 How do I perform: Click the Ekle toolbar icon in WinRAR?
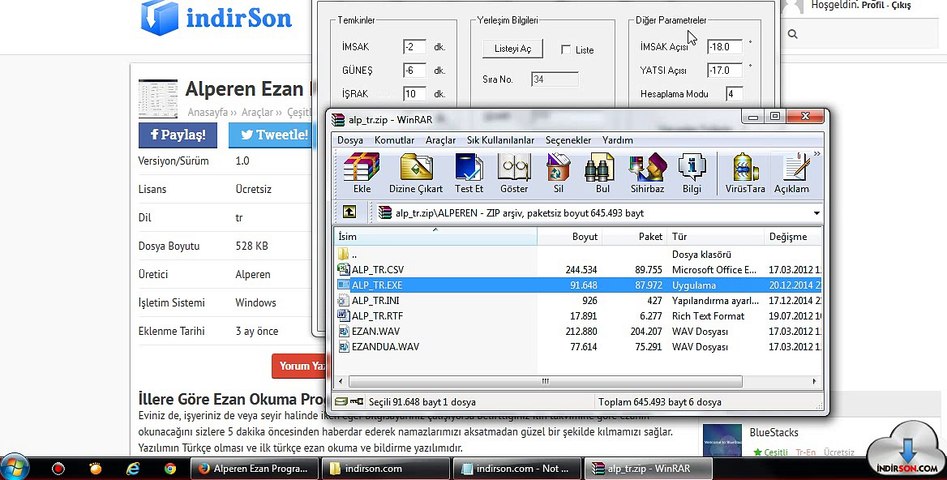(362, 173)
